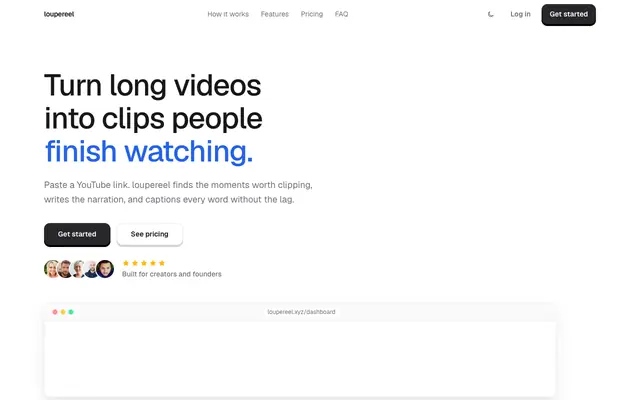Image resolution: width=640 pixels, height=400 pixels.
Task: Open the How it works section
Action: point(228,14)
